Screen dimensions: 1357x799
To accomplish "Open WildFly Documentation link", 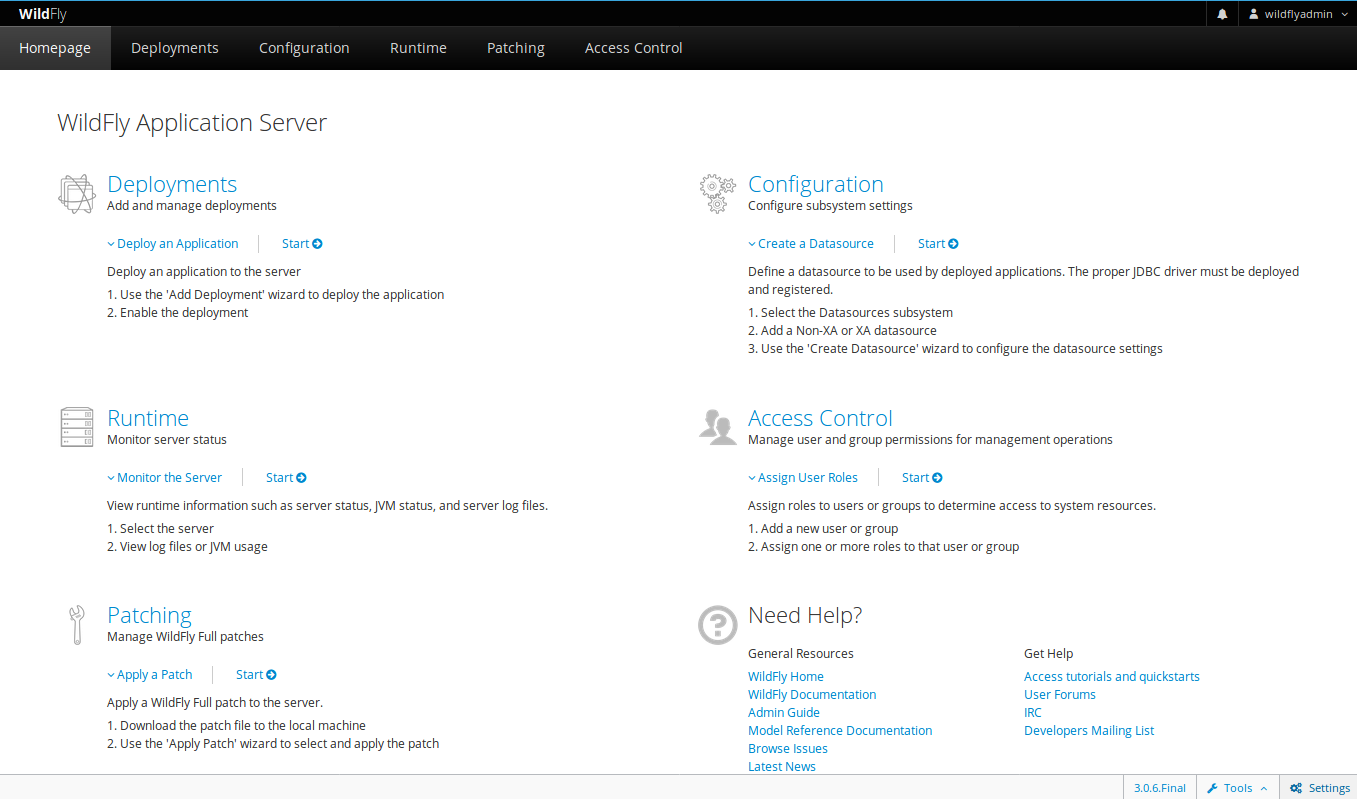I will click(x=812, y=694).
